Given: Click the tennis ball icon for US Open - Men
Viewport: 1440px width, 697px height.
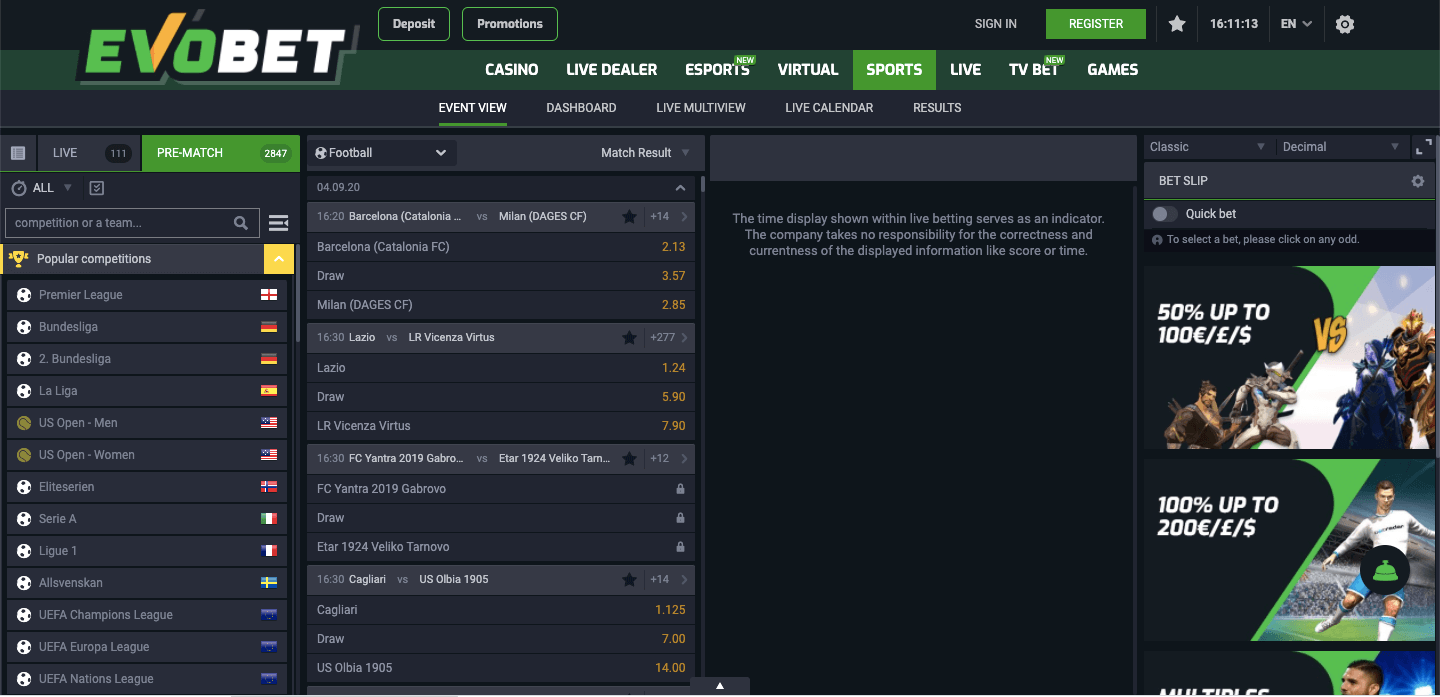Looking at the screenshot, I should [x=24, y=423].
